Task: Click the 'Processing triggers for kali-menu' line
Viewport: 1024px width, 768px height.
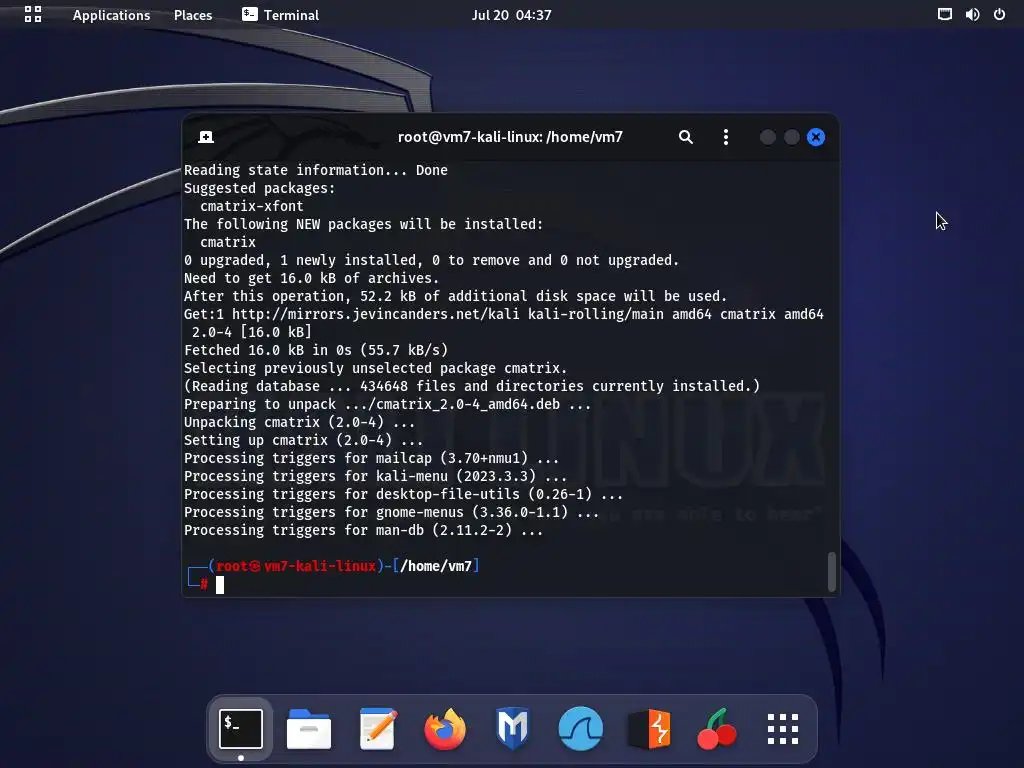Action: click(x=376, y=476)
